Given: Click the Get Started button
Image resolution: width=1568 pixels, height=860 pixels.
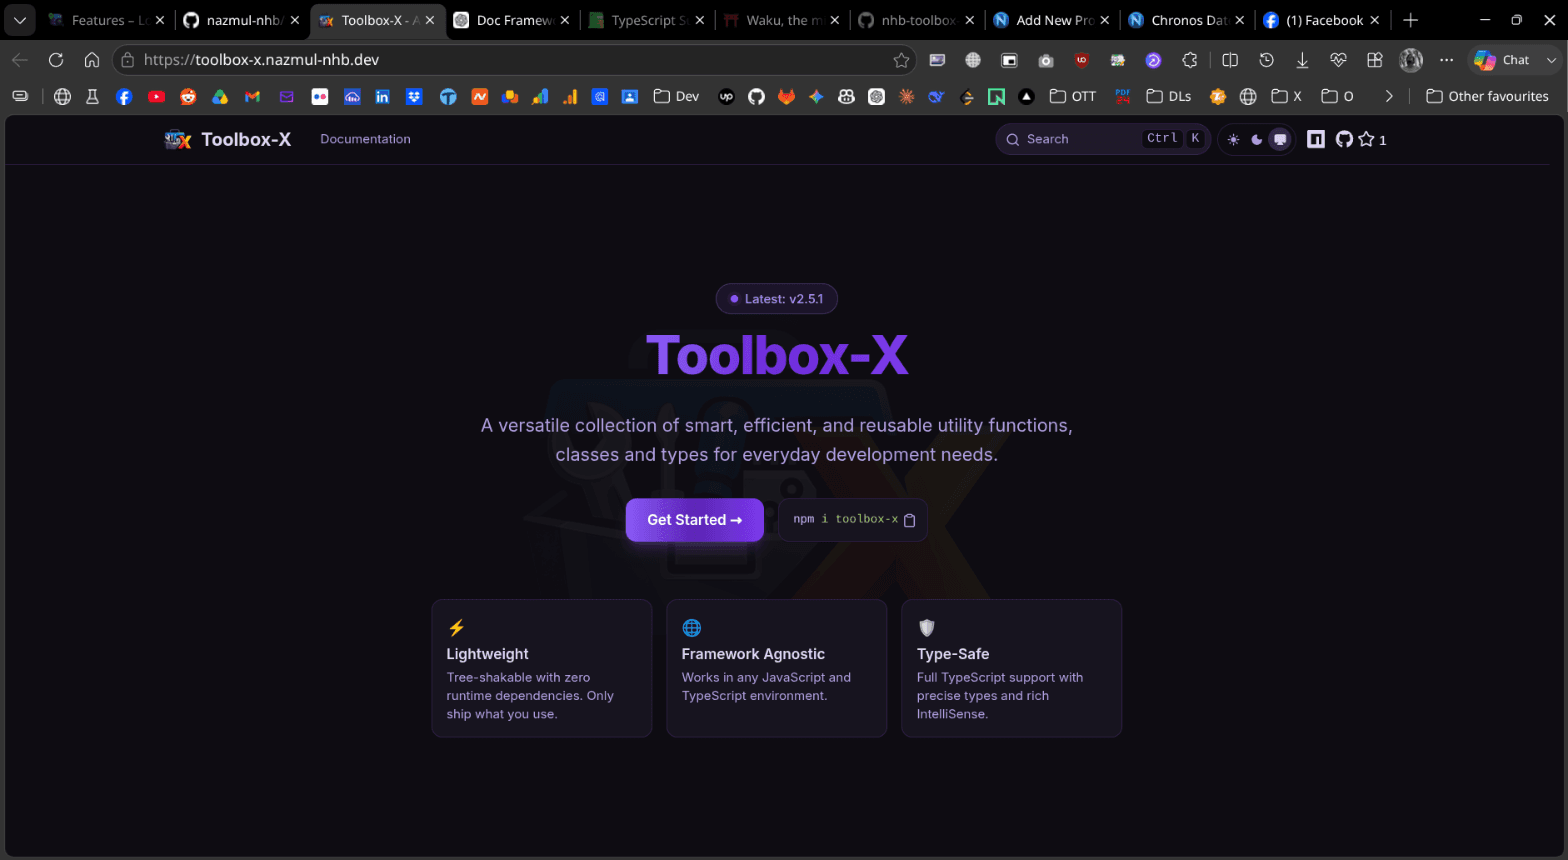Looking at the screenshot, I should click(x=695, y=520).
